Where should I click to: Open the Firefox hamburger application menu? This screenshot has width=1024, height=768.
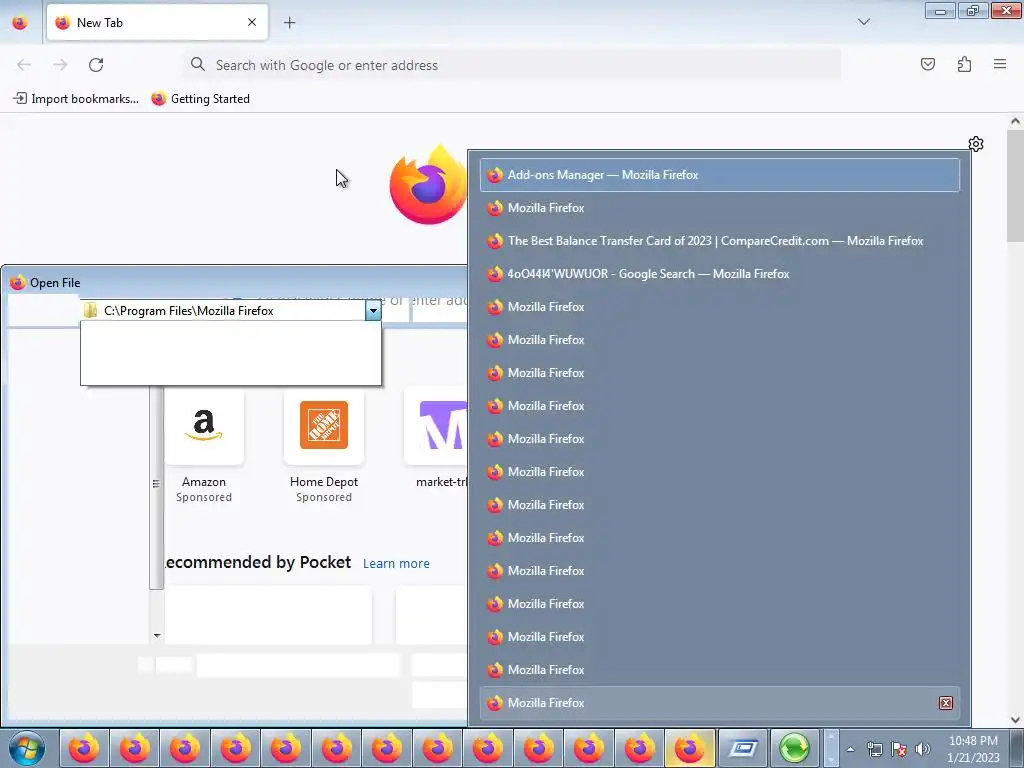point(1000,64)
